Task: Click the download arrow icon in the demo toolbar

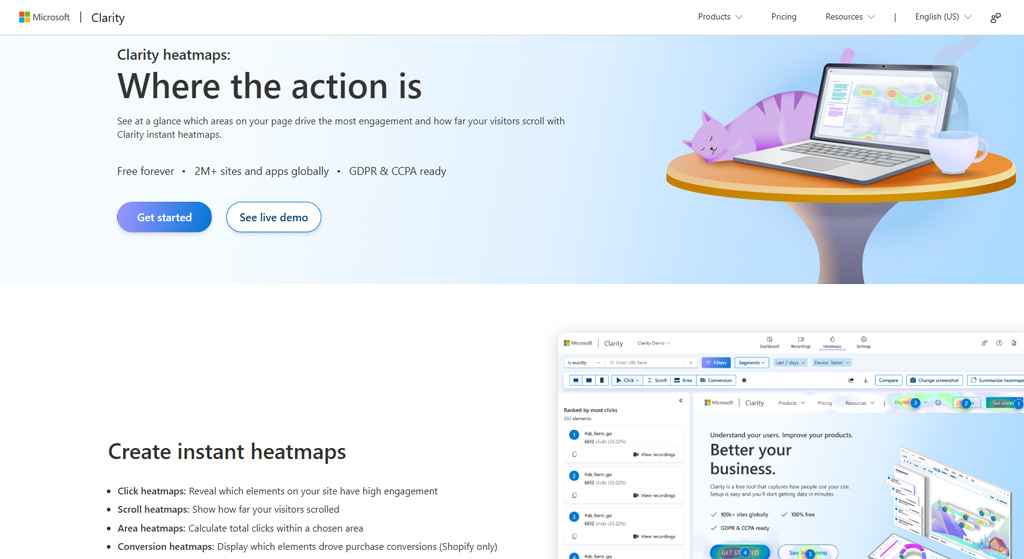Action: [x=866, y=380]
